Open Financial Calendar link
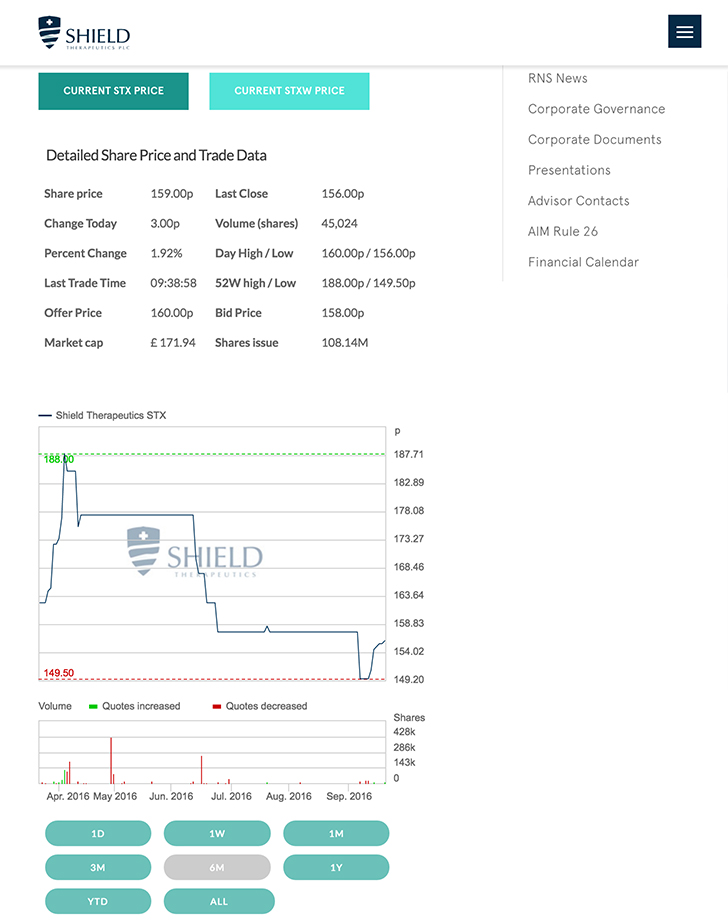This screenshot has height=920, width=728. (583, 262)
